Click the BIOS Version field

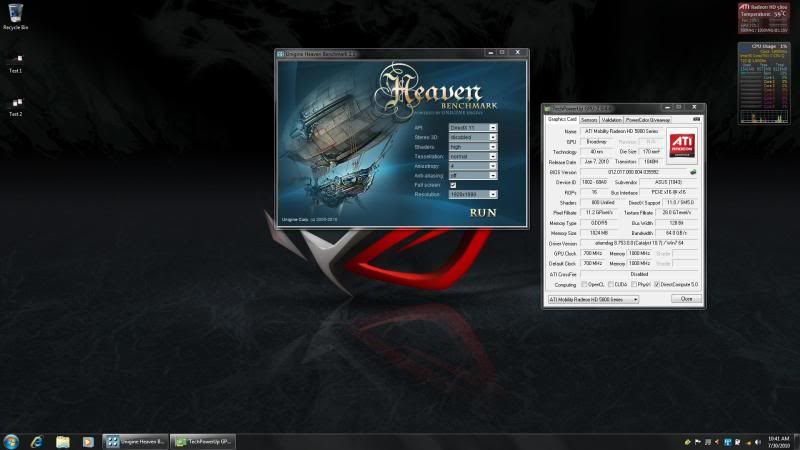coord(633,172)
